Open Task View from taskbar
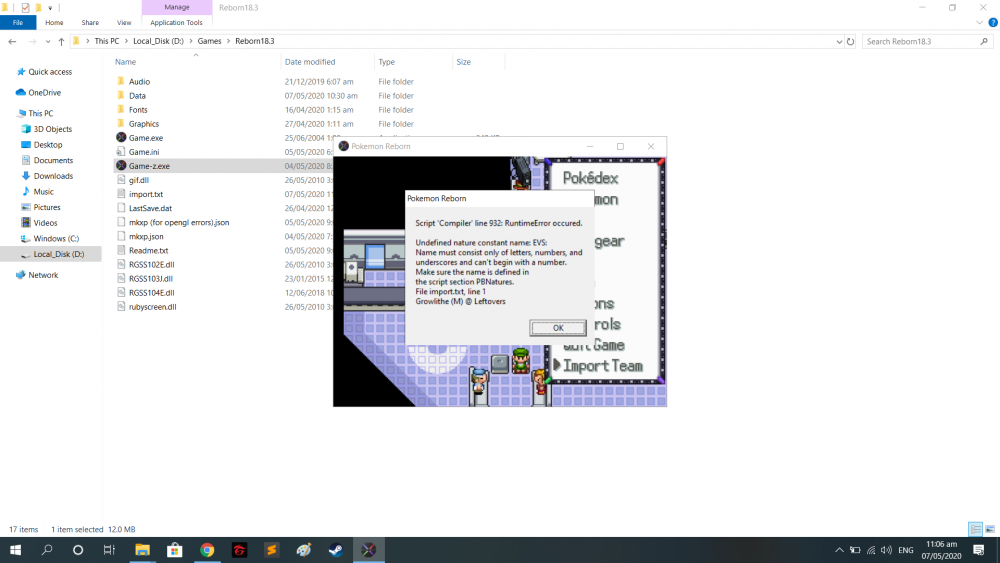 (x=109, y=550)
